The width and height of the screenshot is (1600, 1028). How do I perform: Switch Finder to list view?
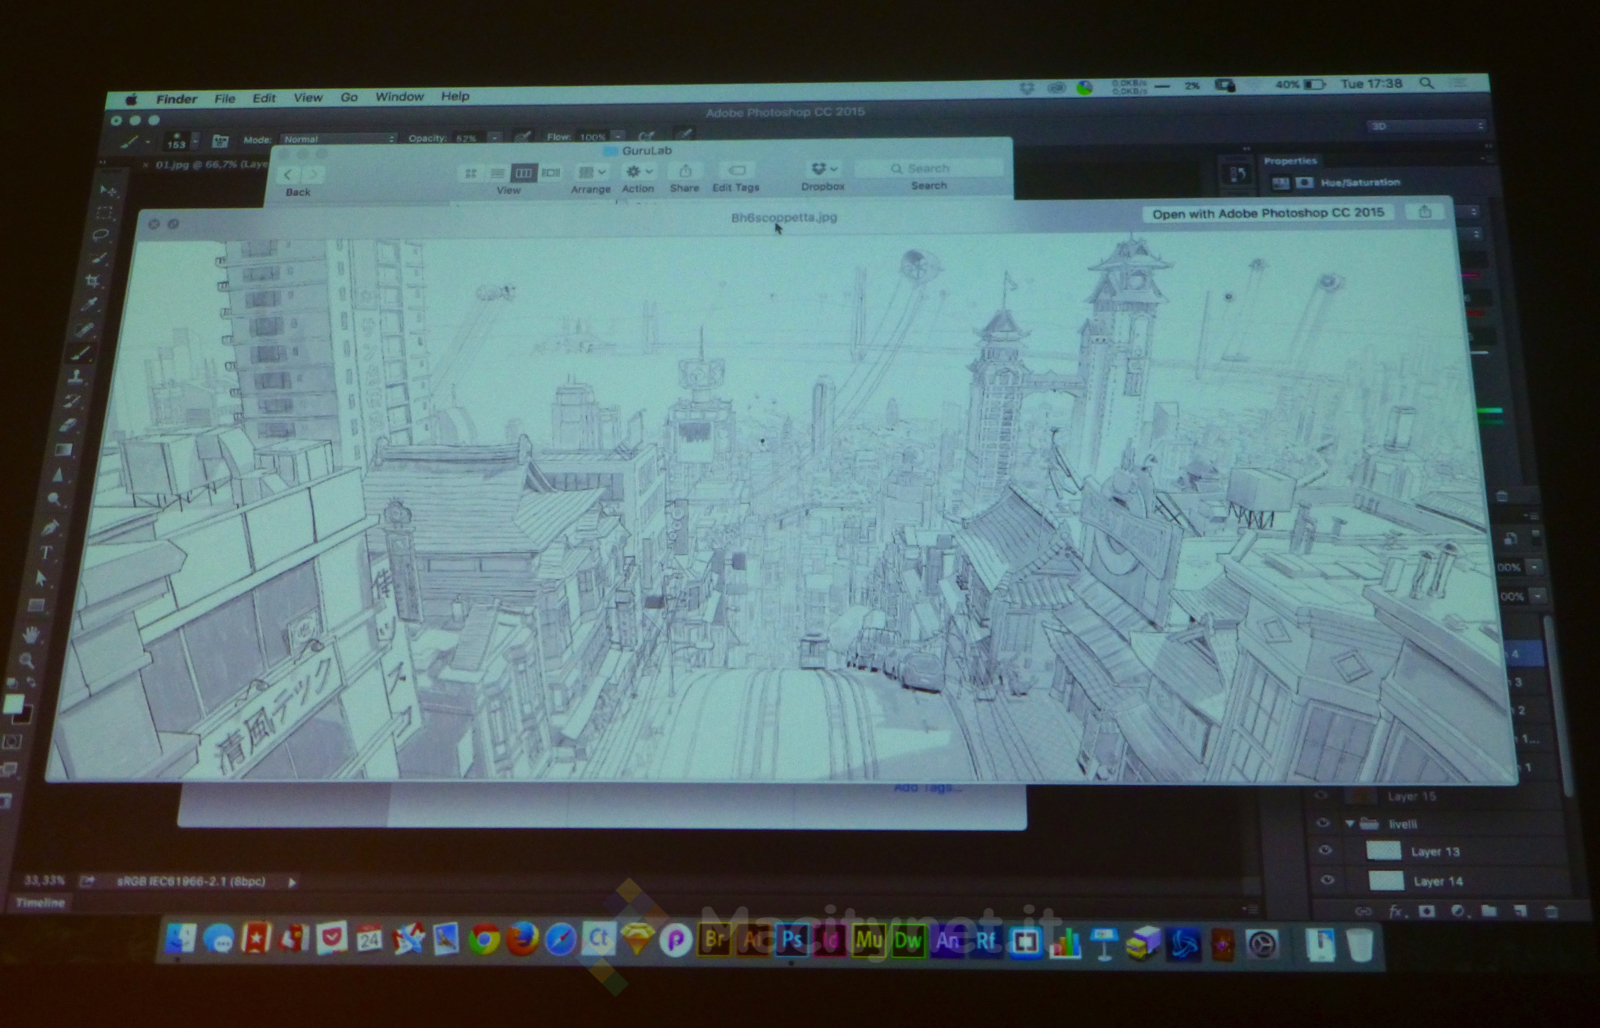pos(497,173)
